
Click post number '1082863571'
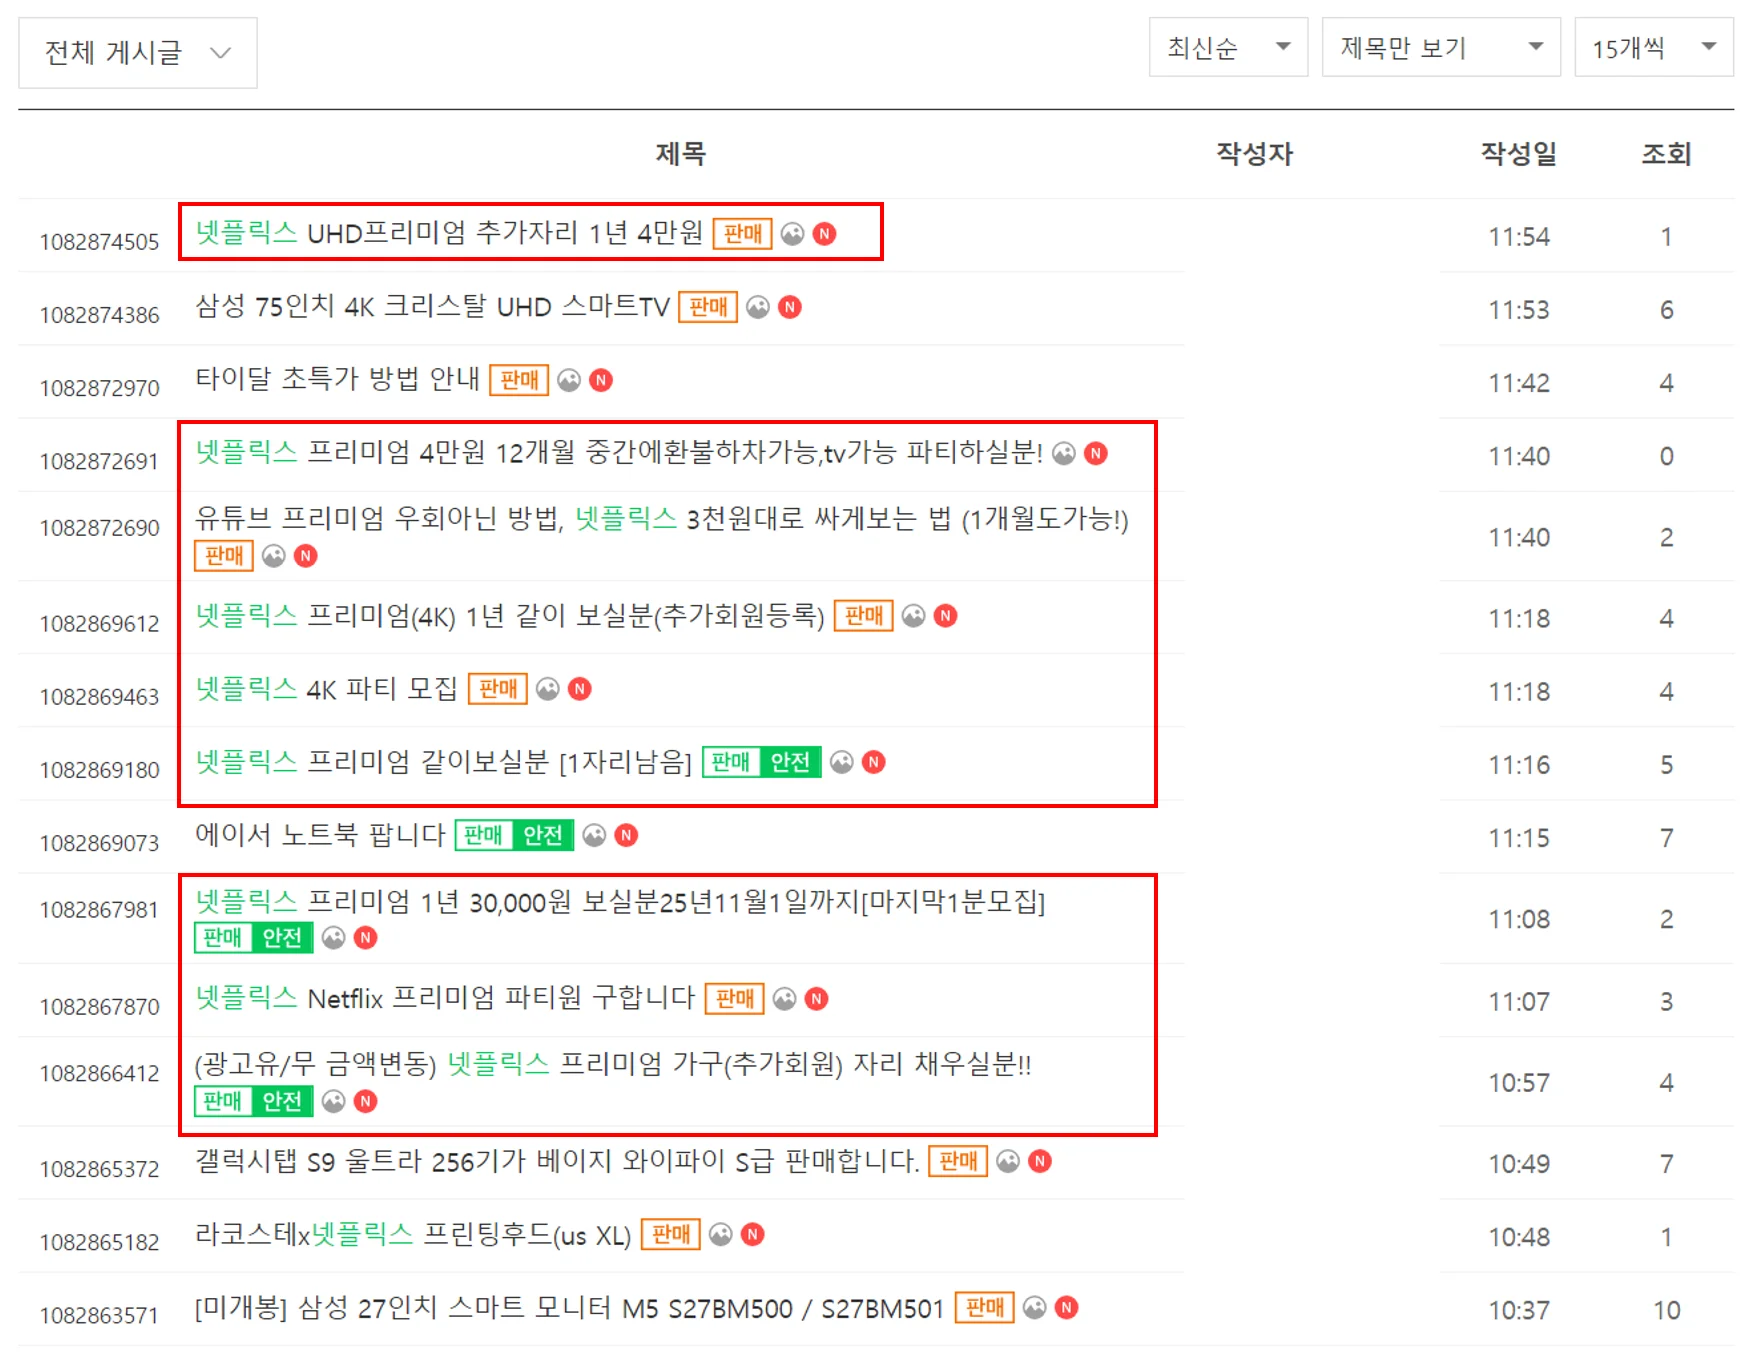[99, 1315]
